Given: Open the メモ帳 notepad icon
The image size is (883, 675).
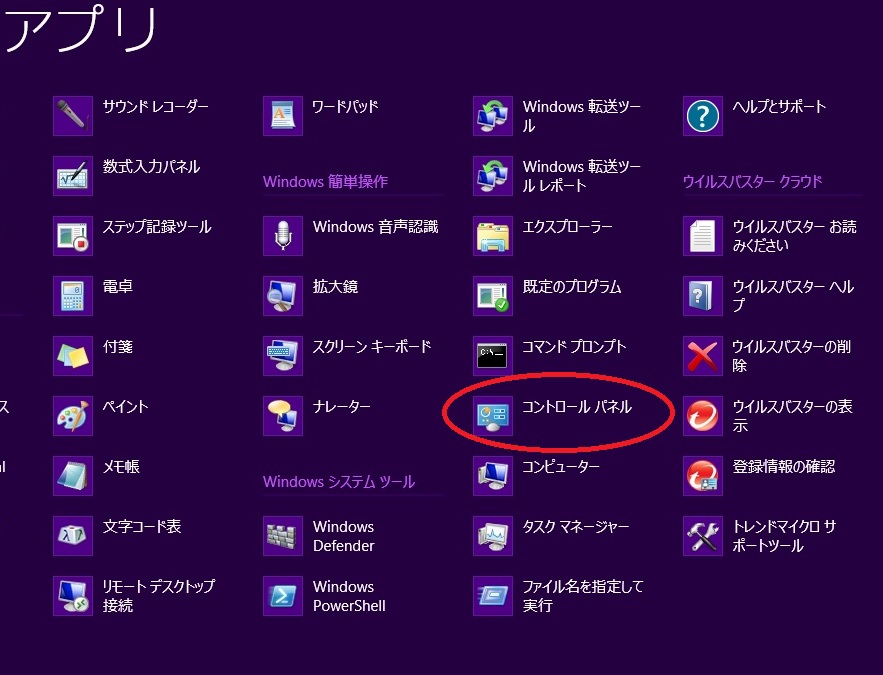Looking at the screenshot, I should pyautogui.click(x=73, y=476).
